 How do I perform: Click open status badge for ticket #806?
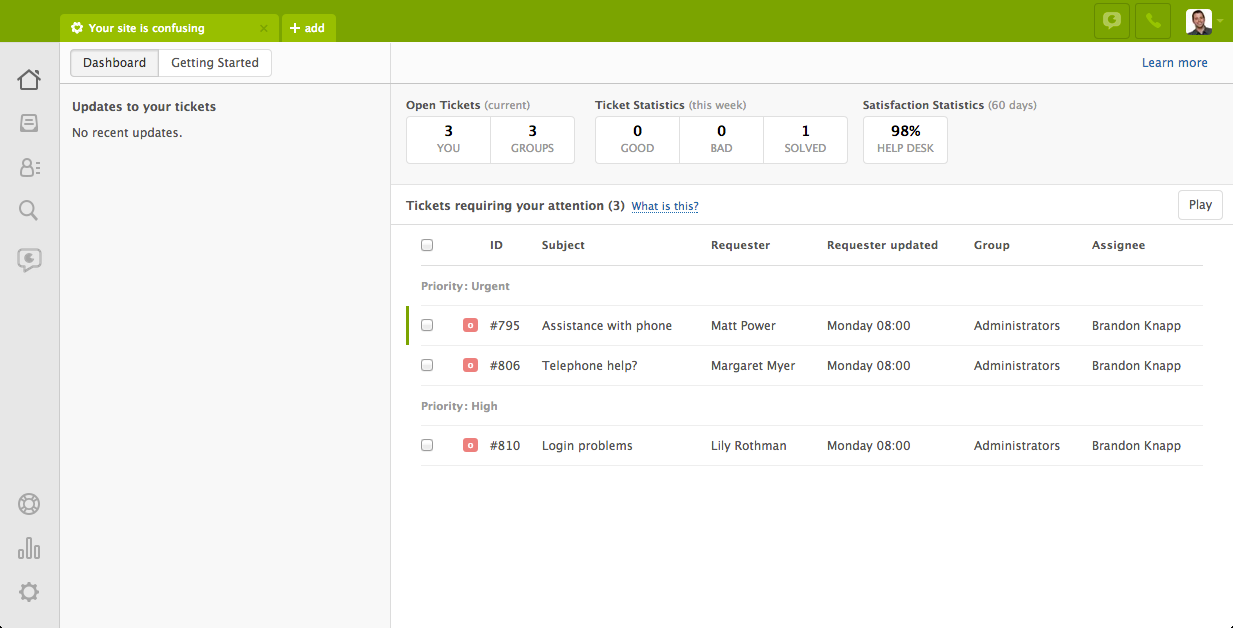[470, 365]
